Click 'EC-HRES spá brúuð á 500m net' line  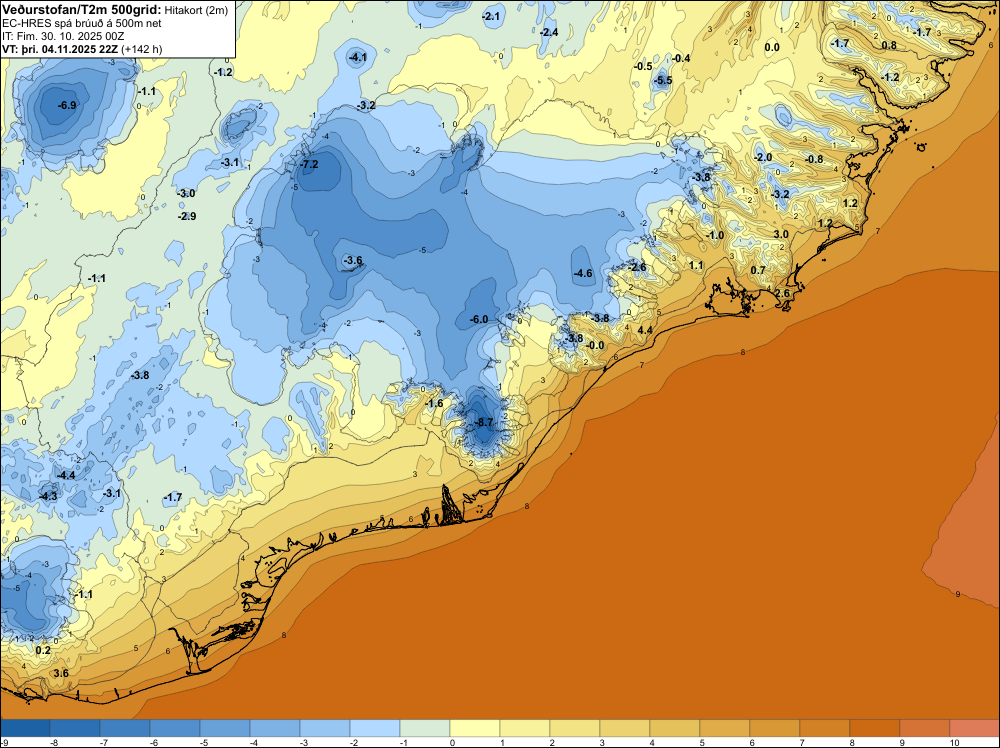(x=82, y=24)
